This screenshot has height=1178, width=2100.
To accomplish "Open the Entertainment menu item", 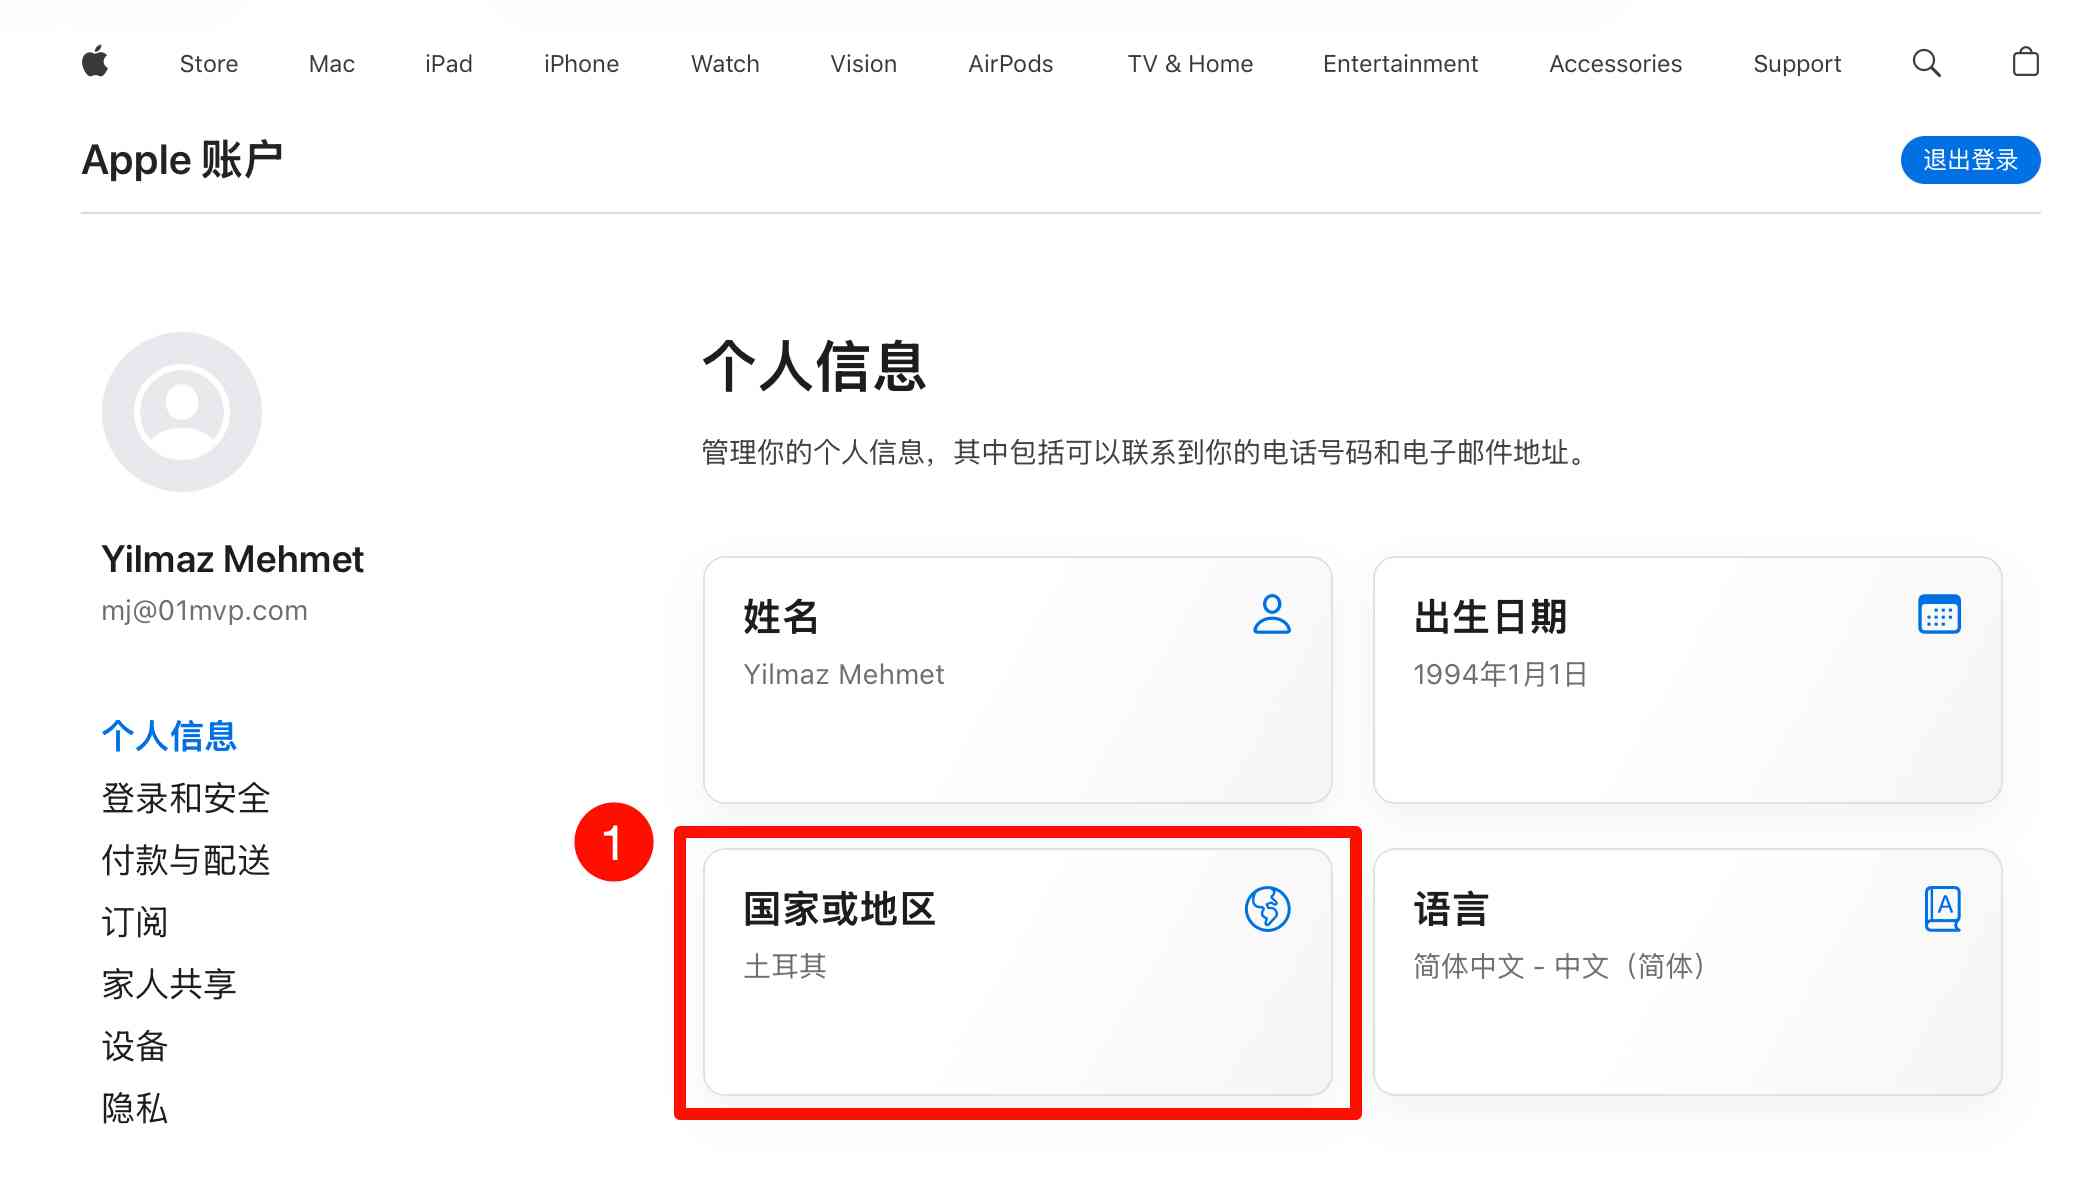I will 1400,64.
